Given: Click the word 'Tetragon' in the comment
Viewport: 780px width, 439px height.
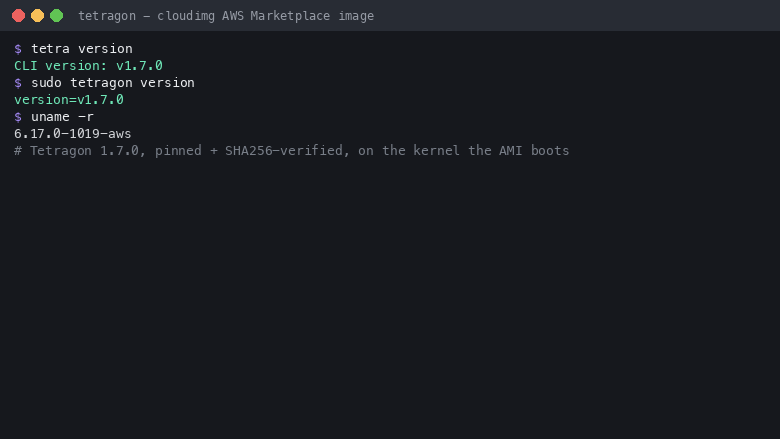Looking at the screenshot, I should tap(61, 151).
